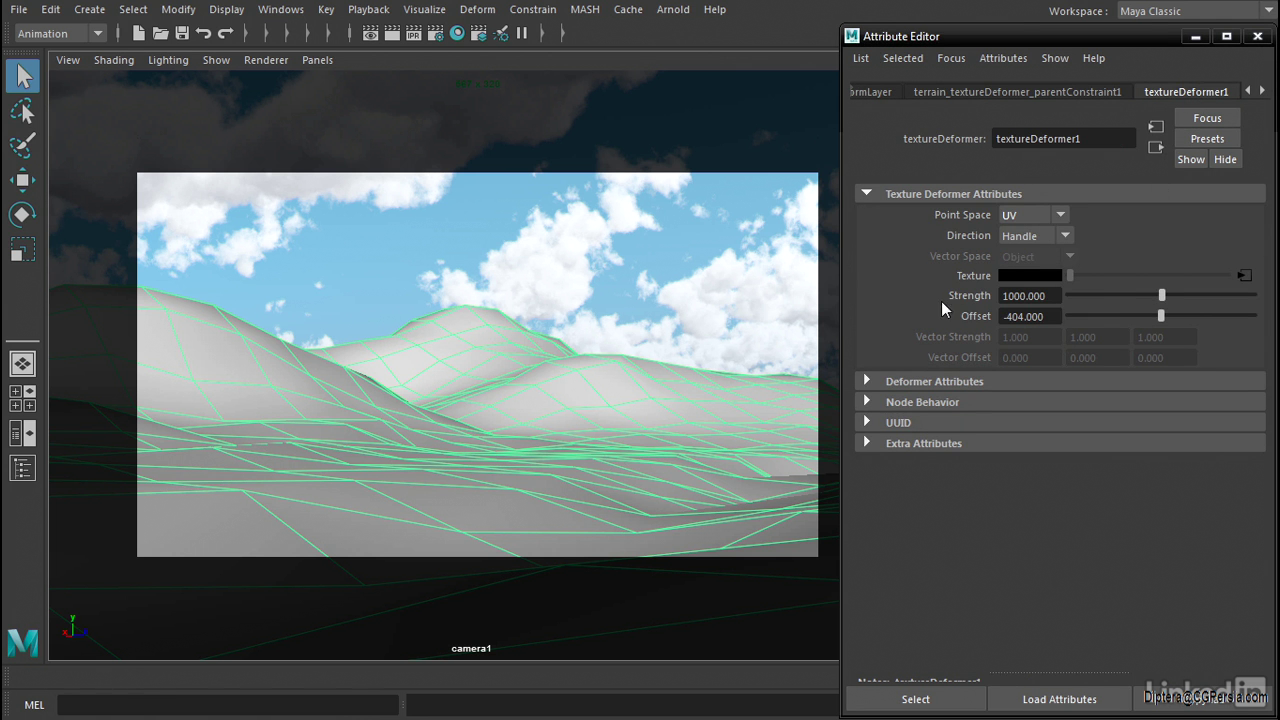
Task: Activate the Scale tool
Action: pyautogui.click(x=23, y=250)
